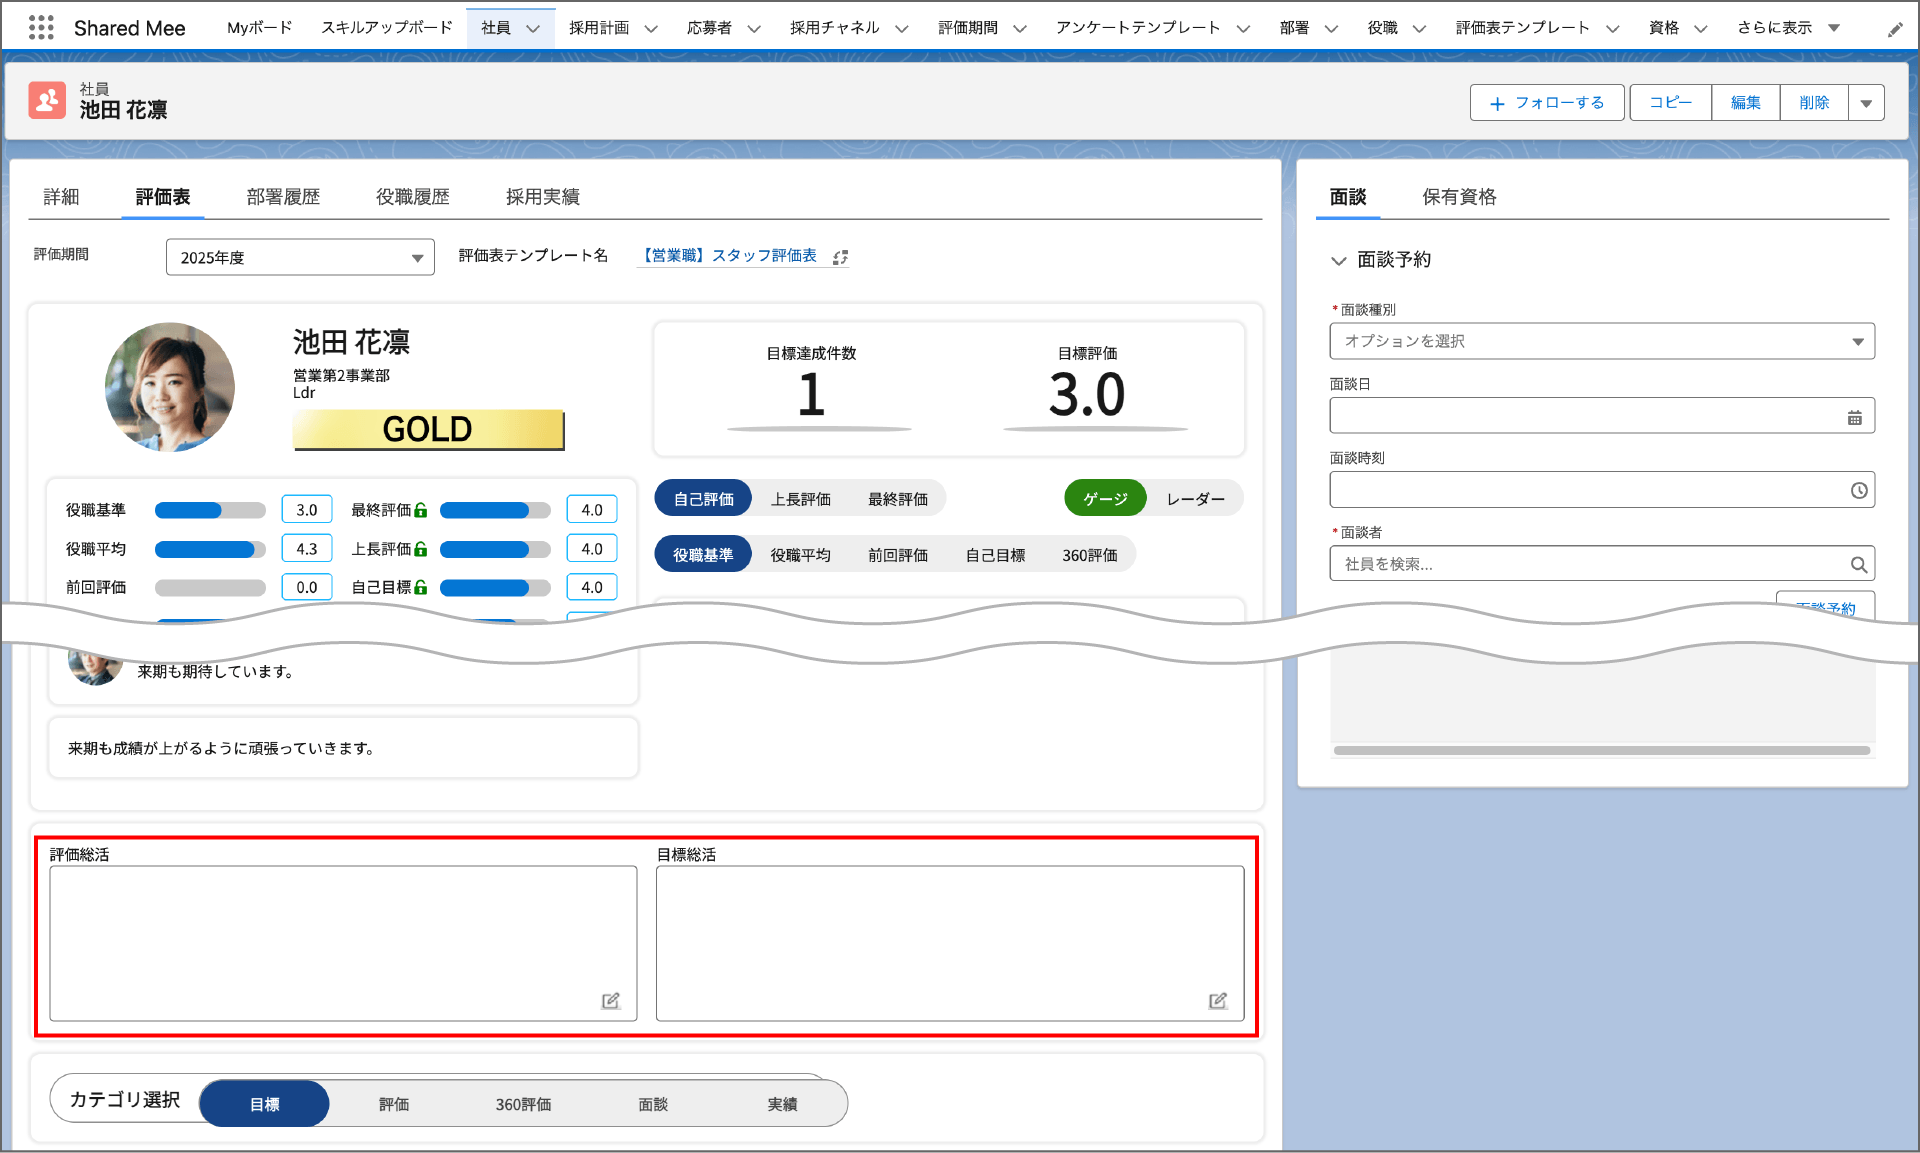Click the edit icon in 評価総活 box
This screenshot has height=1153, width=1920.
(x=610, y=1001)
